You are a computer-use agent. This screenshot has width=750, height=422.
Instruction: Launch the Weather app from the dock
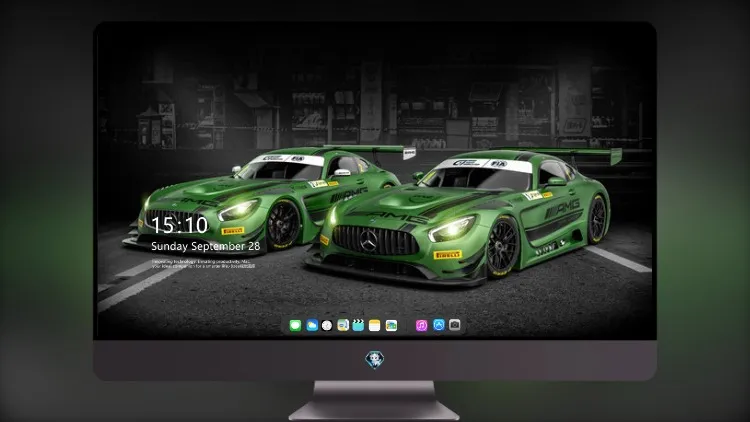click(312, 325)
